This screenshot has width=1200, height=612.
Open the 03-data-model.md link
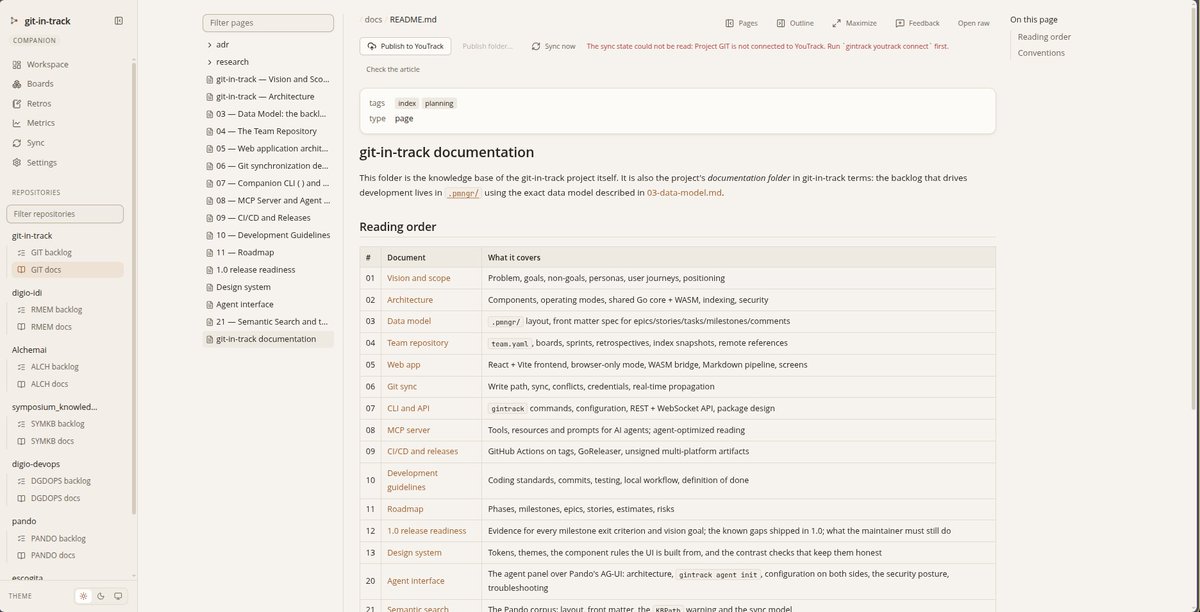point(684,193)
